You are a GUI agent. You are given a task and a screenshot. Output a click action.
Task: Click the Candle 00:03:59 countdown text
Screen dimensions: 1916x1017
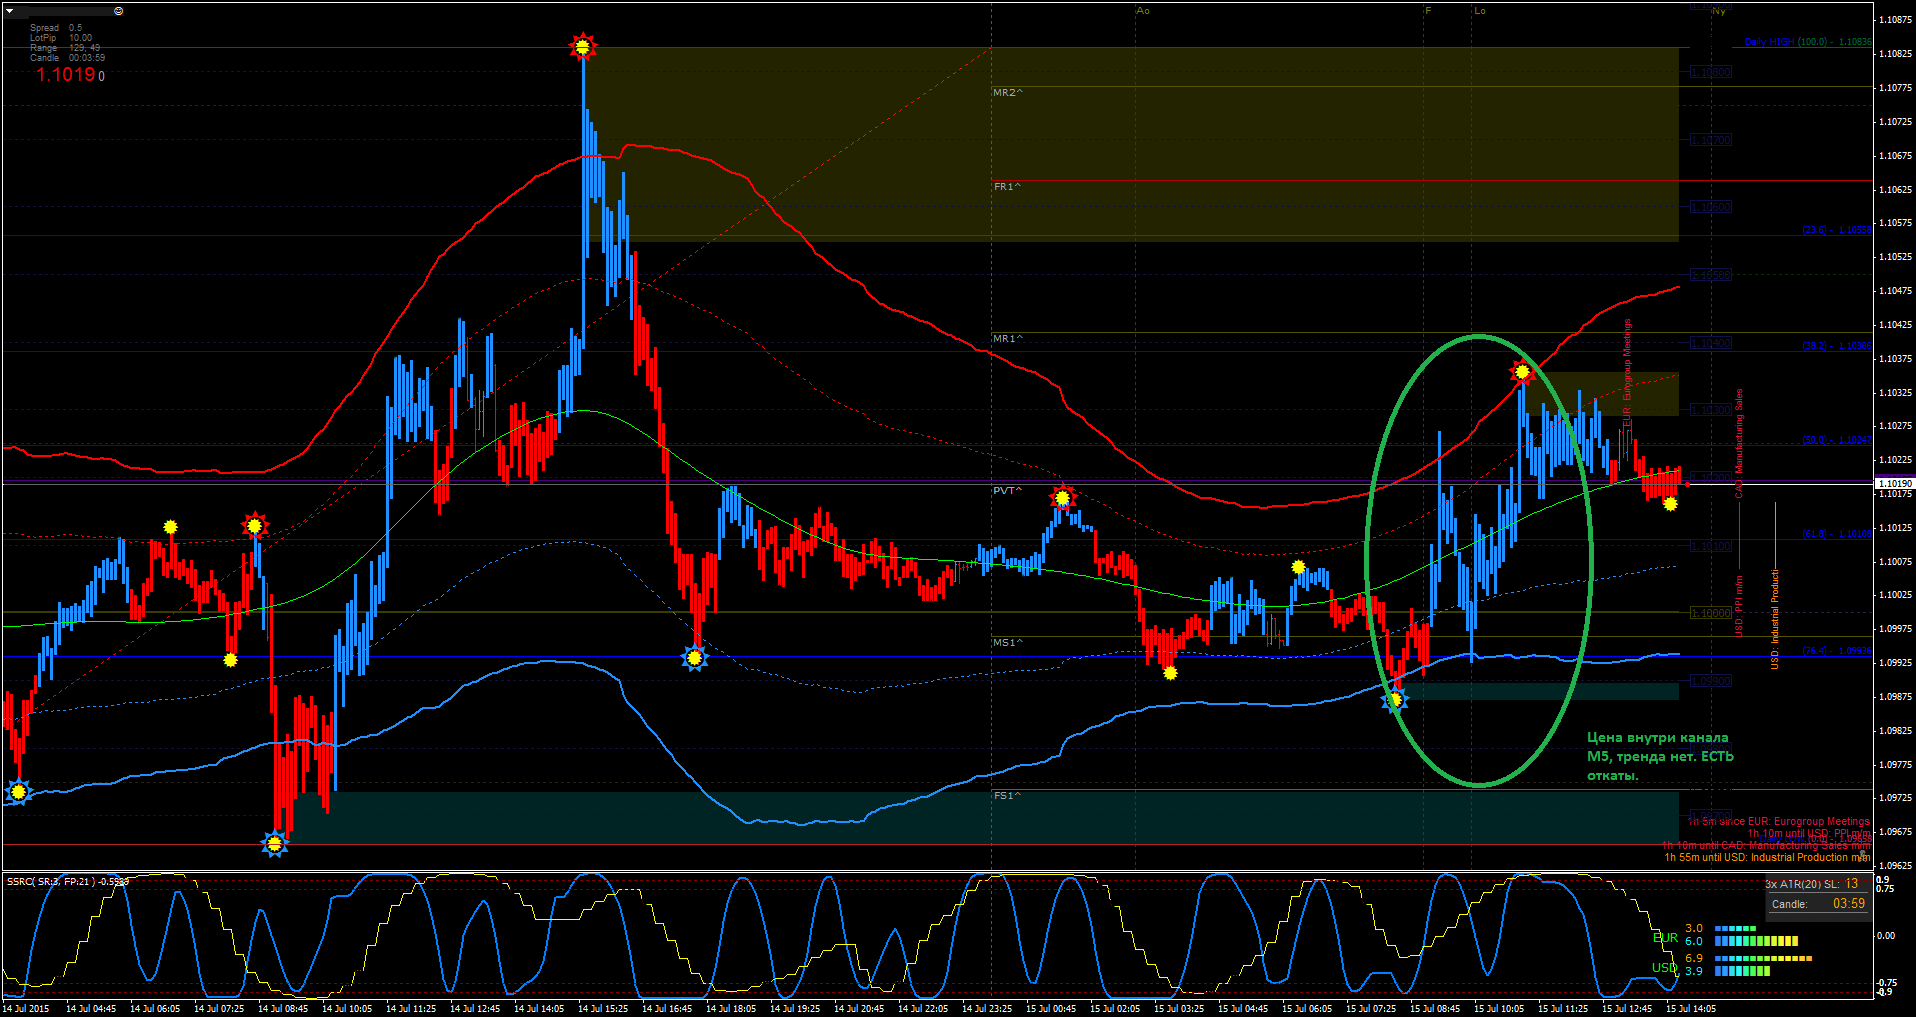point(67,58)
